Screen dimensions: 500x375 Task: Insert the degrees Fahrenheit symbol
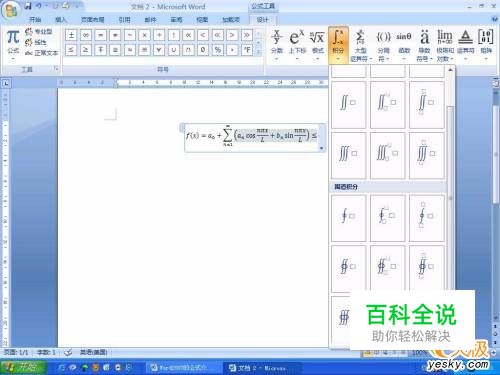247,50
